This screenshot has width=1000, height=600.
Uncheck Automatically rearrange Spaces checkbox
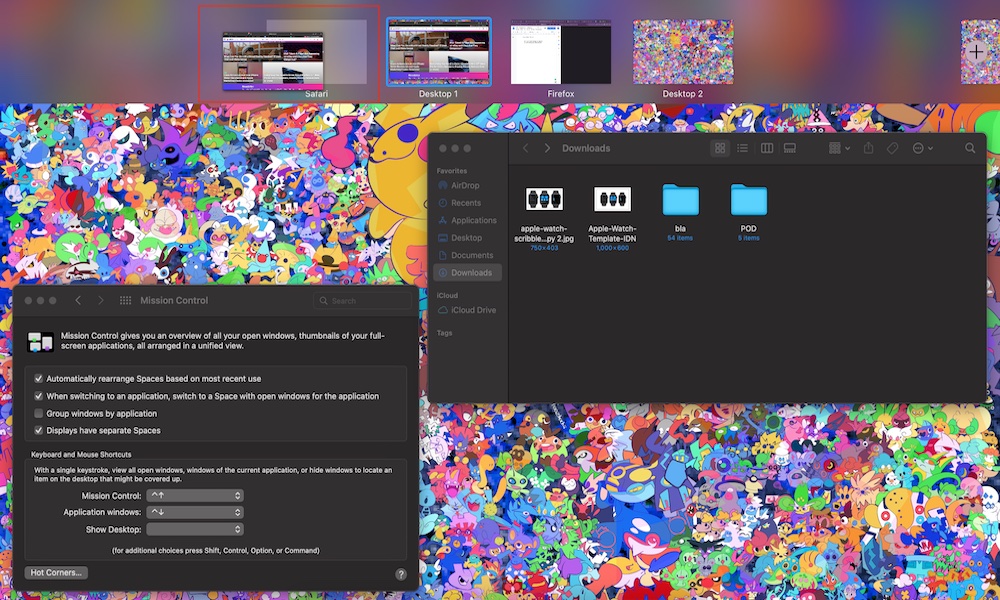[39, 379]
